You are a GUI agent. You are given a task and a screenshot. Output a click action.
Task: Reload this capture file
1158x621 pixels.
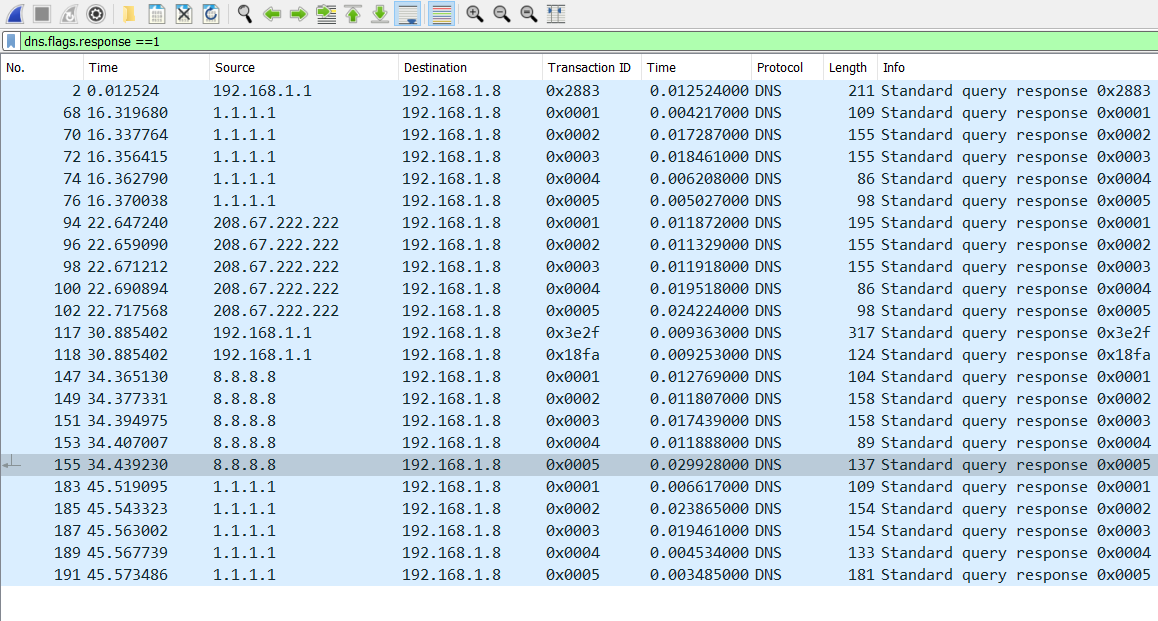tap(210, 14)
